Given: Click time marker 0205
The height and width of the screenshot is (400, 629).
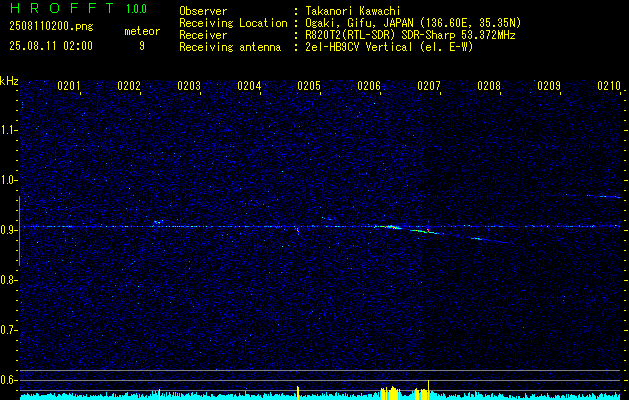Looking at the screenshot, I should [x=309, y=86].
